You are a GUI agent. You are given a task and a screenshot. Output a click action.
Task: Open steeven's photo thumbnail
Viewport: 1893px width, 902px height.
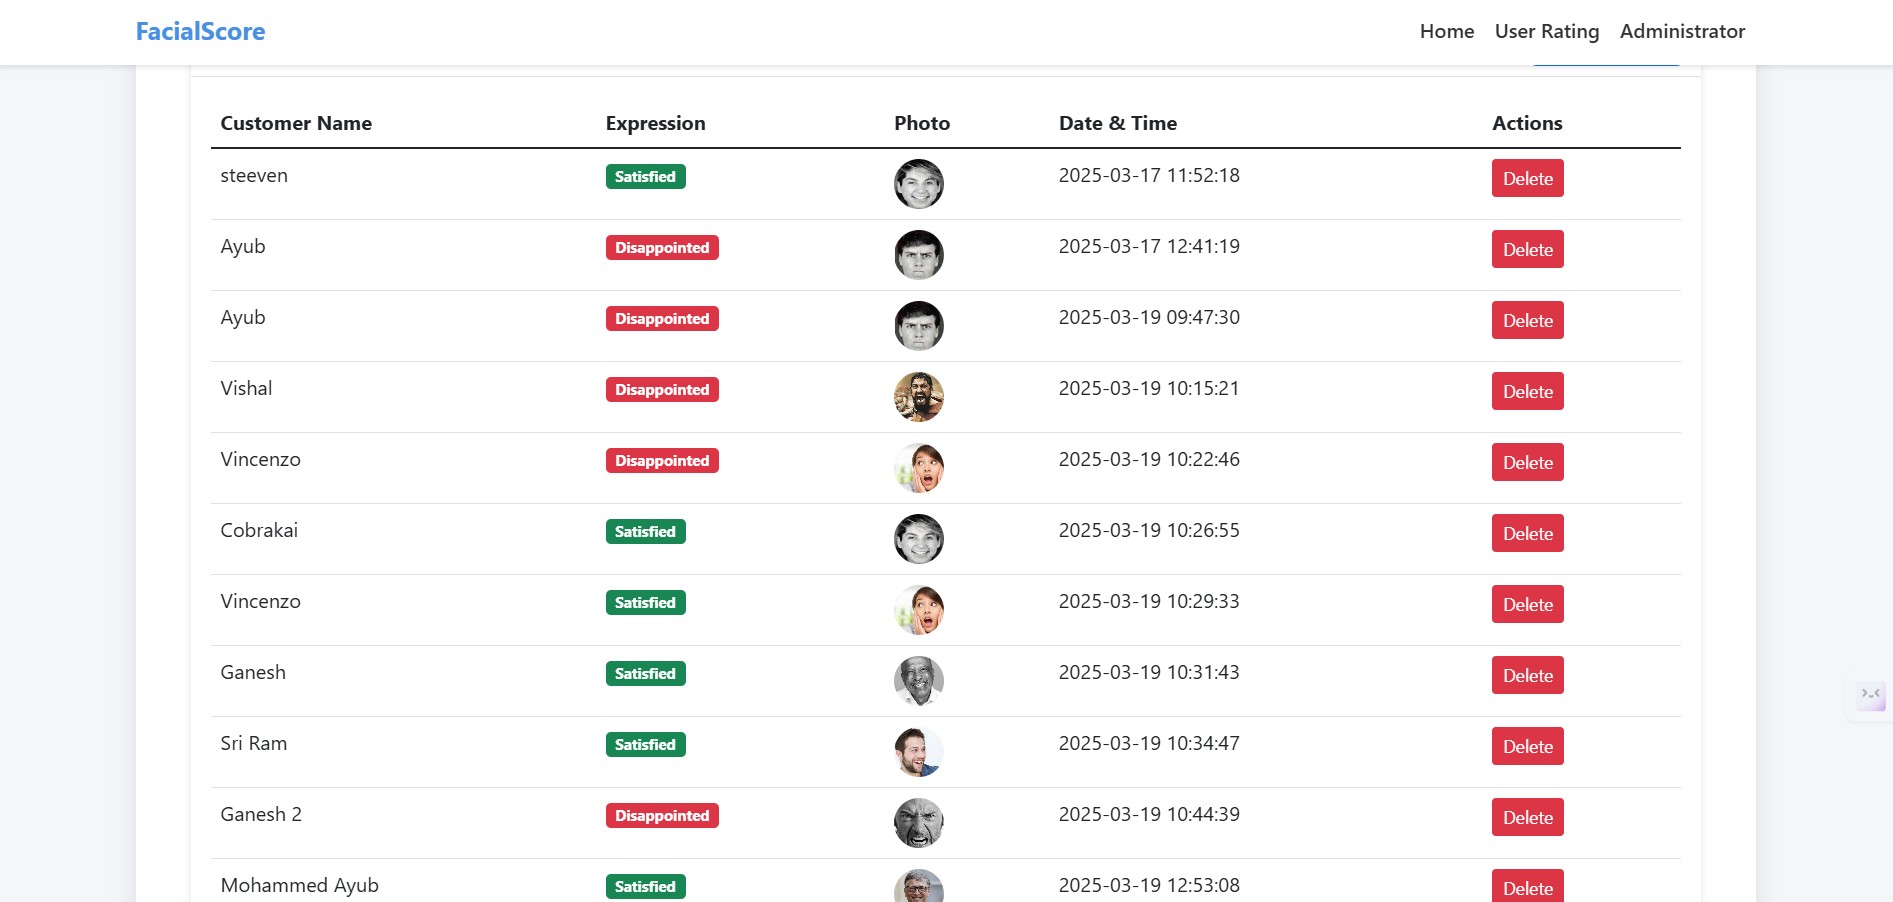pyautogui.click(x=918, y=184)
